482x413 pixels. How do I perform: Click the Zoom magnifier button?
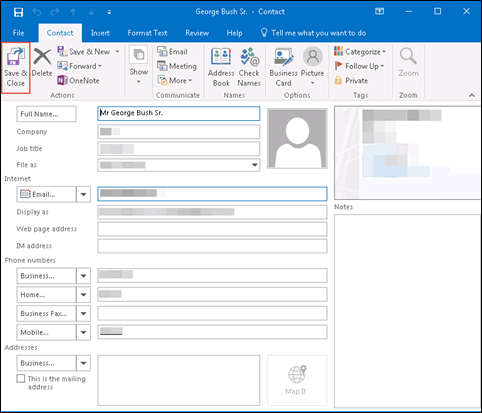[408, 62]
